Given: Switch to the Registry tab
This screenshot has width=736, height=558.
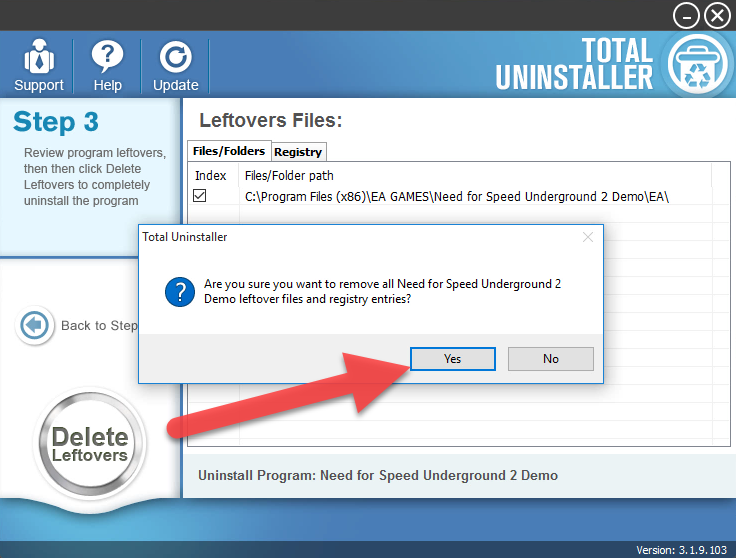Looking at the screenshot, I should [298, 152].
